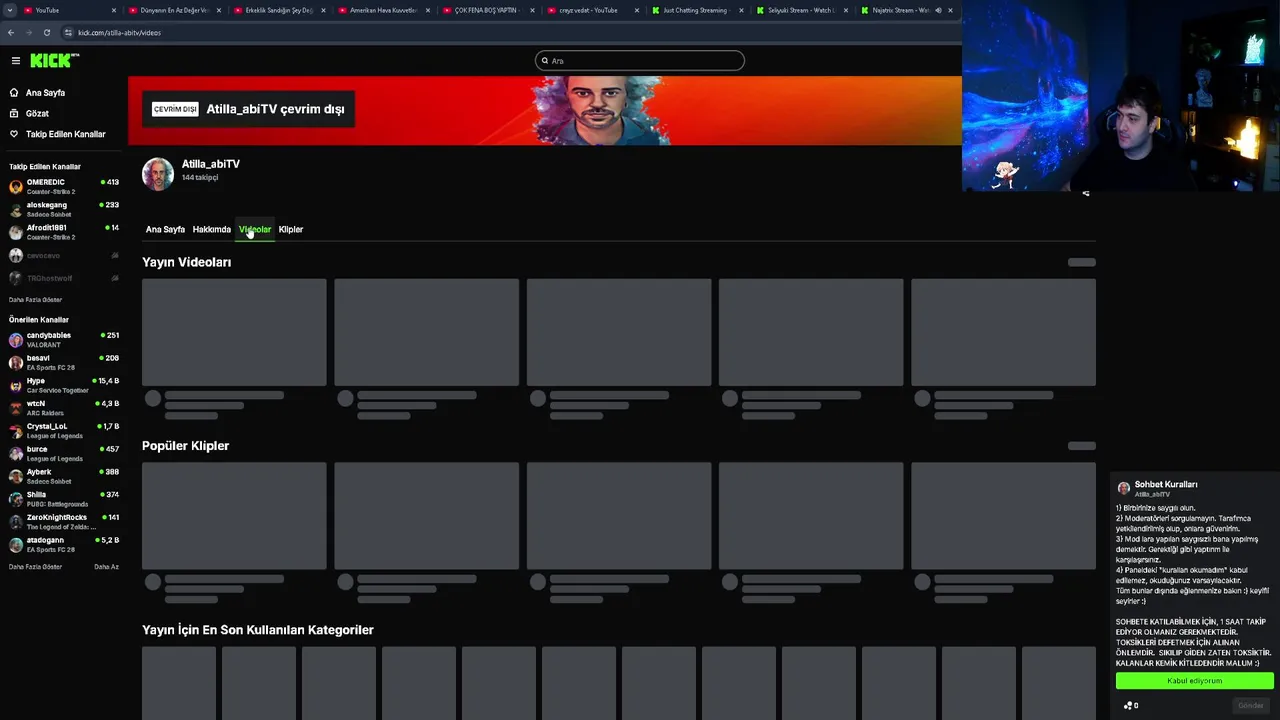Open Ayberk channel avatar

[15, 477]
